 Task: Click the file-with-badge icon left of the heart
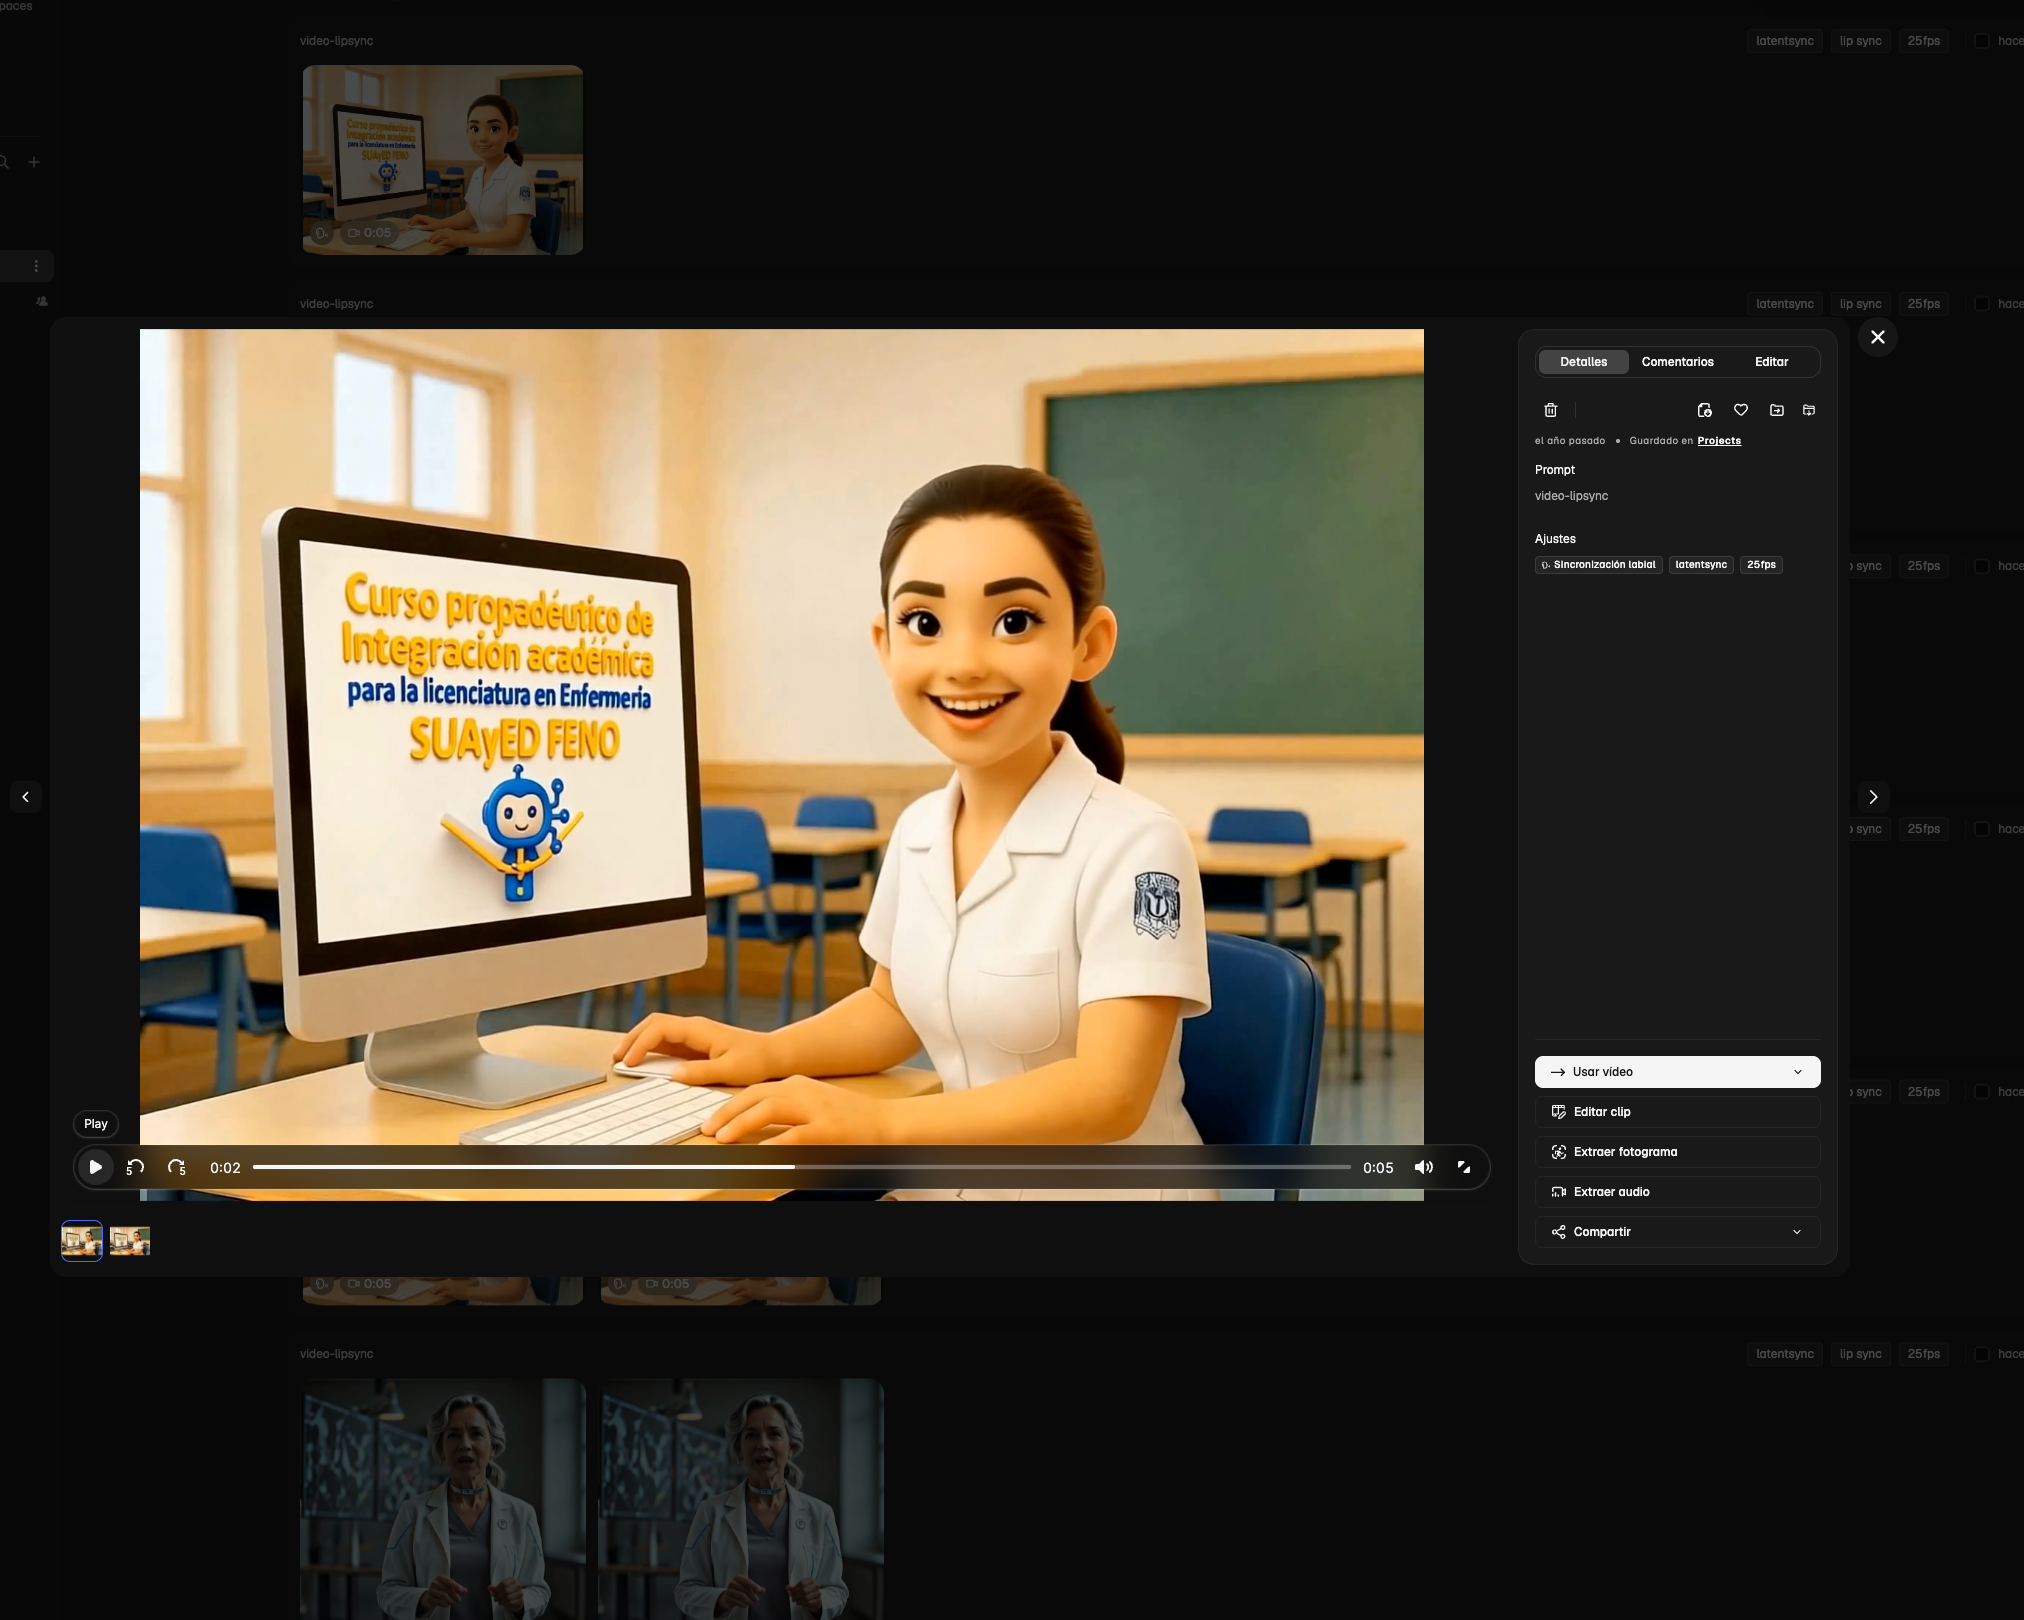click(x=1705, y=410)
